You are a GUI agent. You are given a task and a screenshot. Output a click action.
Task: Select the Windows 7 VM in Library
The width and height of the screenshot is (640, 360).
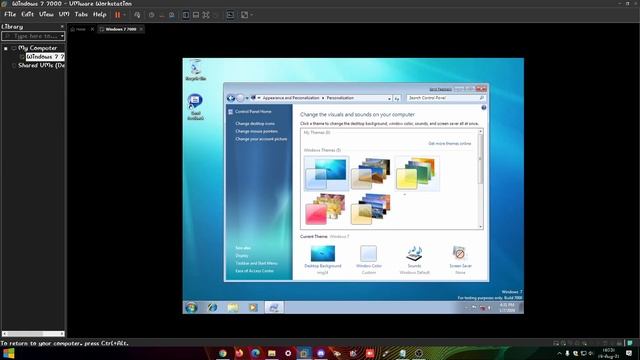pyautogui.click(x=45, y=57)
